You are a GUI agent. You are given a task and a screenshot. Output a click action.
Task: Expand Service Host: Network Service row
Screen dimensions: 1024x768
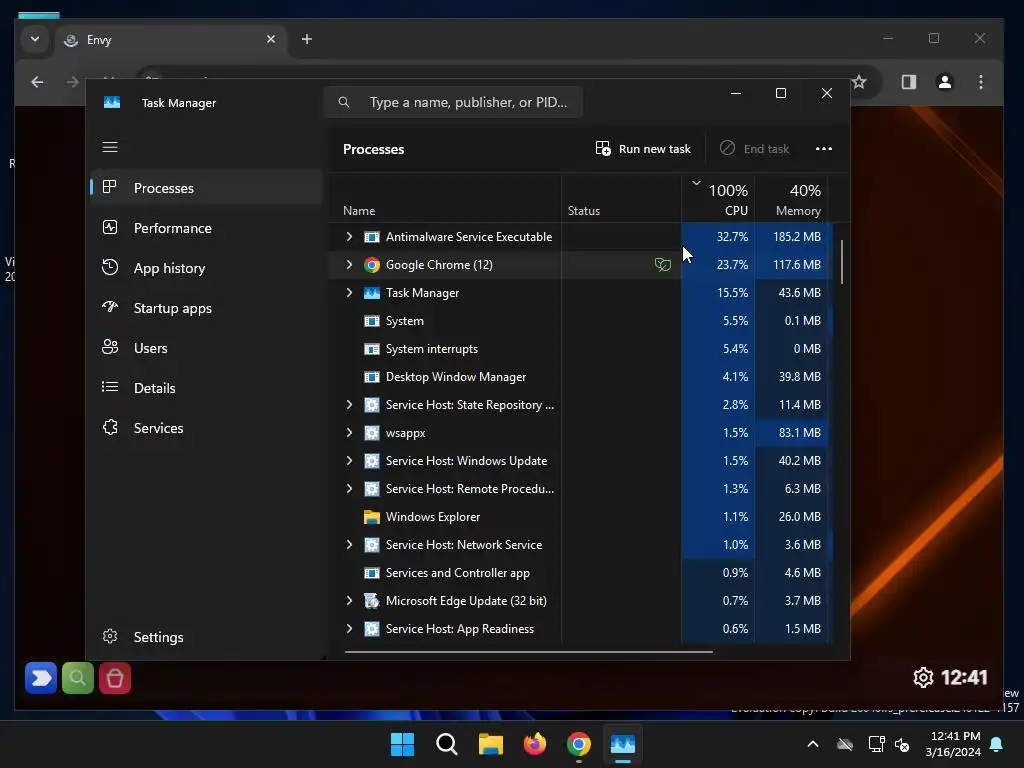point(349,545)
